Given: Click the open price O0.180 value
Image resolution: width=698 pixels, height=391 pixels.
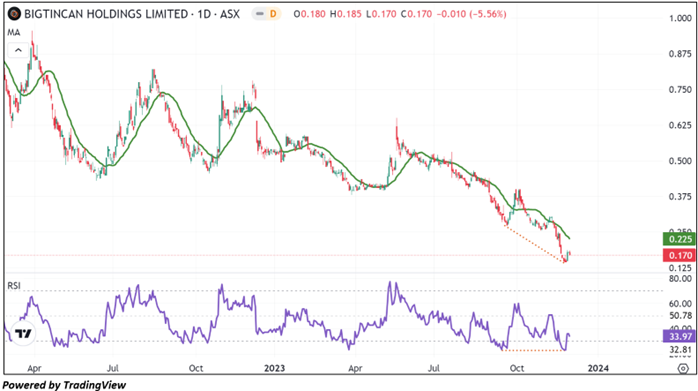Looking at the screenshot, I should pyautogui.click(x=309, y=14).
